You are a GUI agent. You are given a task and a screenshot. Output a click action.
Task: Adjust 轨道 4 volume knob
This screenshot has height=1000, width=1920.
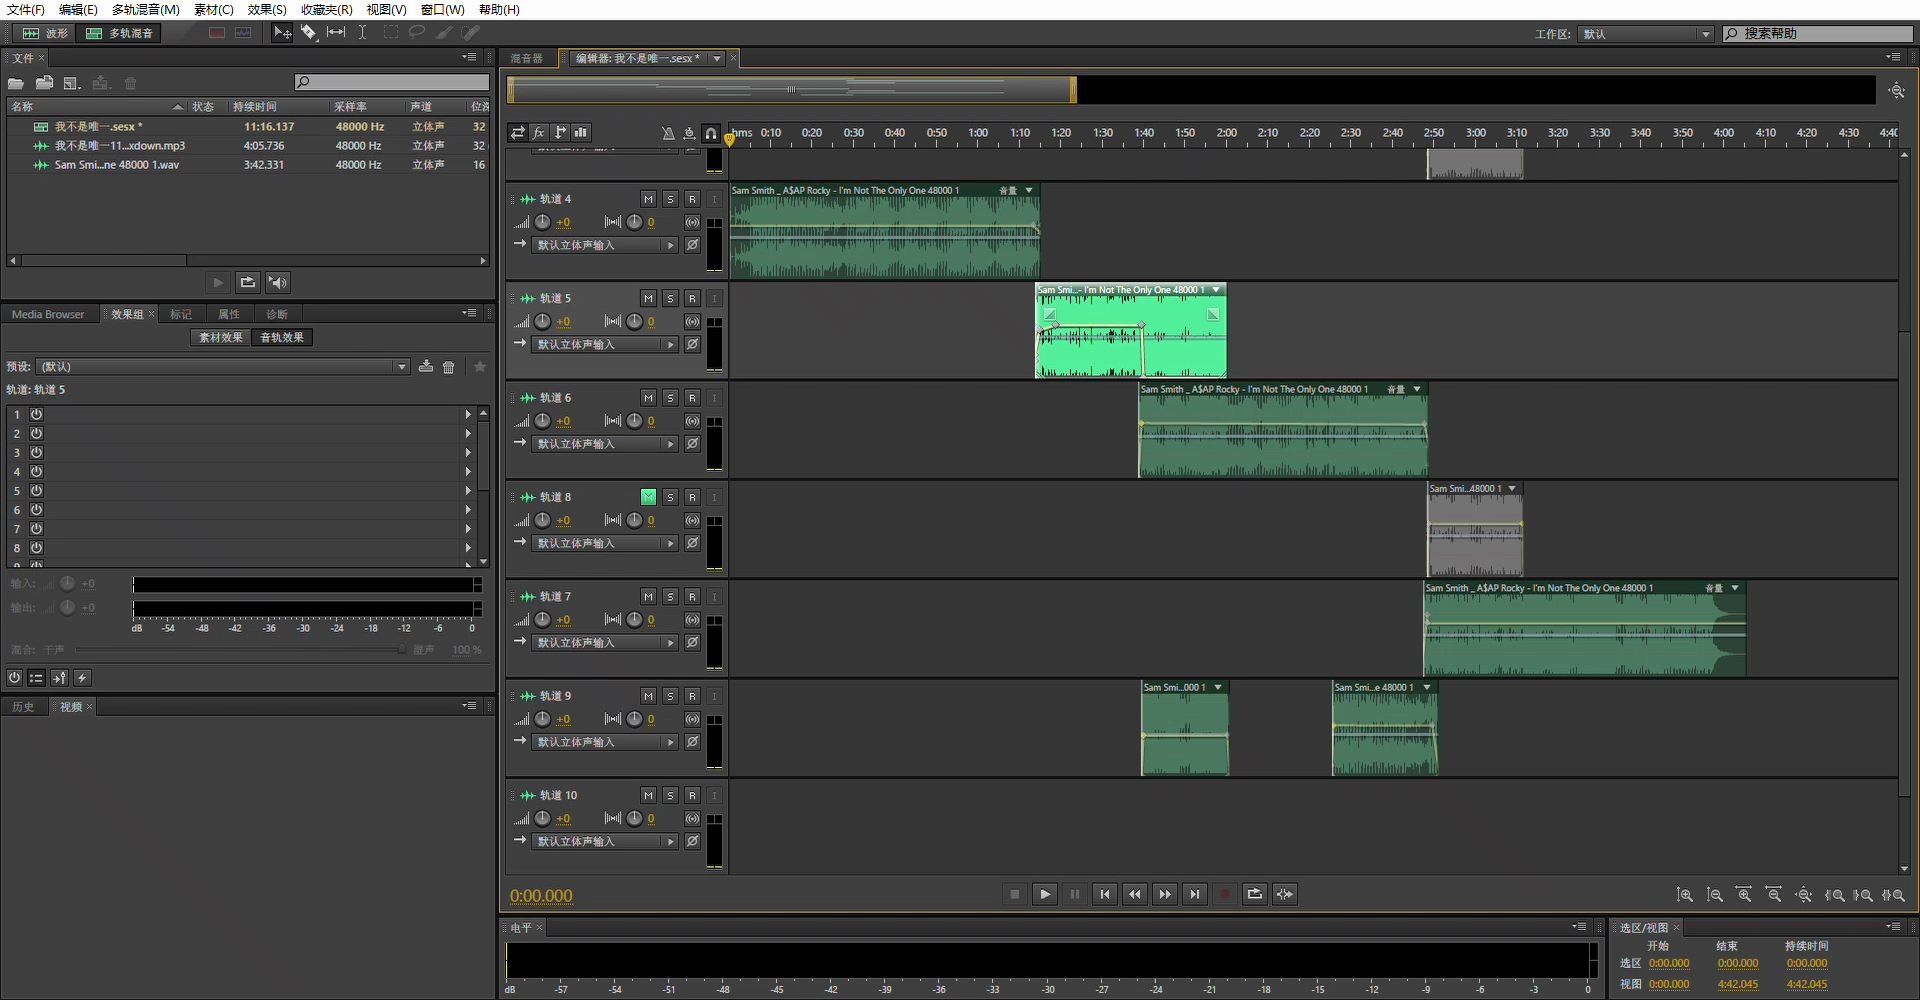[542, 222]
